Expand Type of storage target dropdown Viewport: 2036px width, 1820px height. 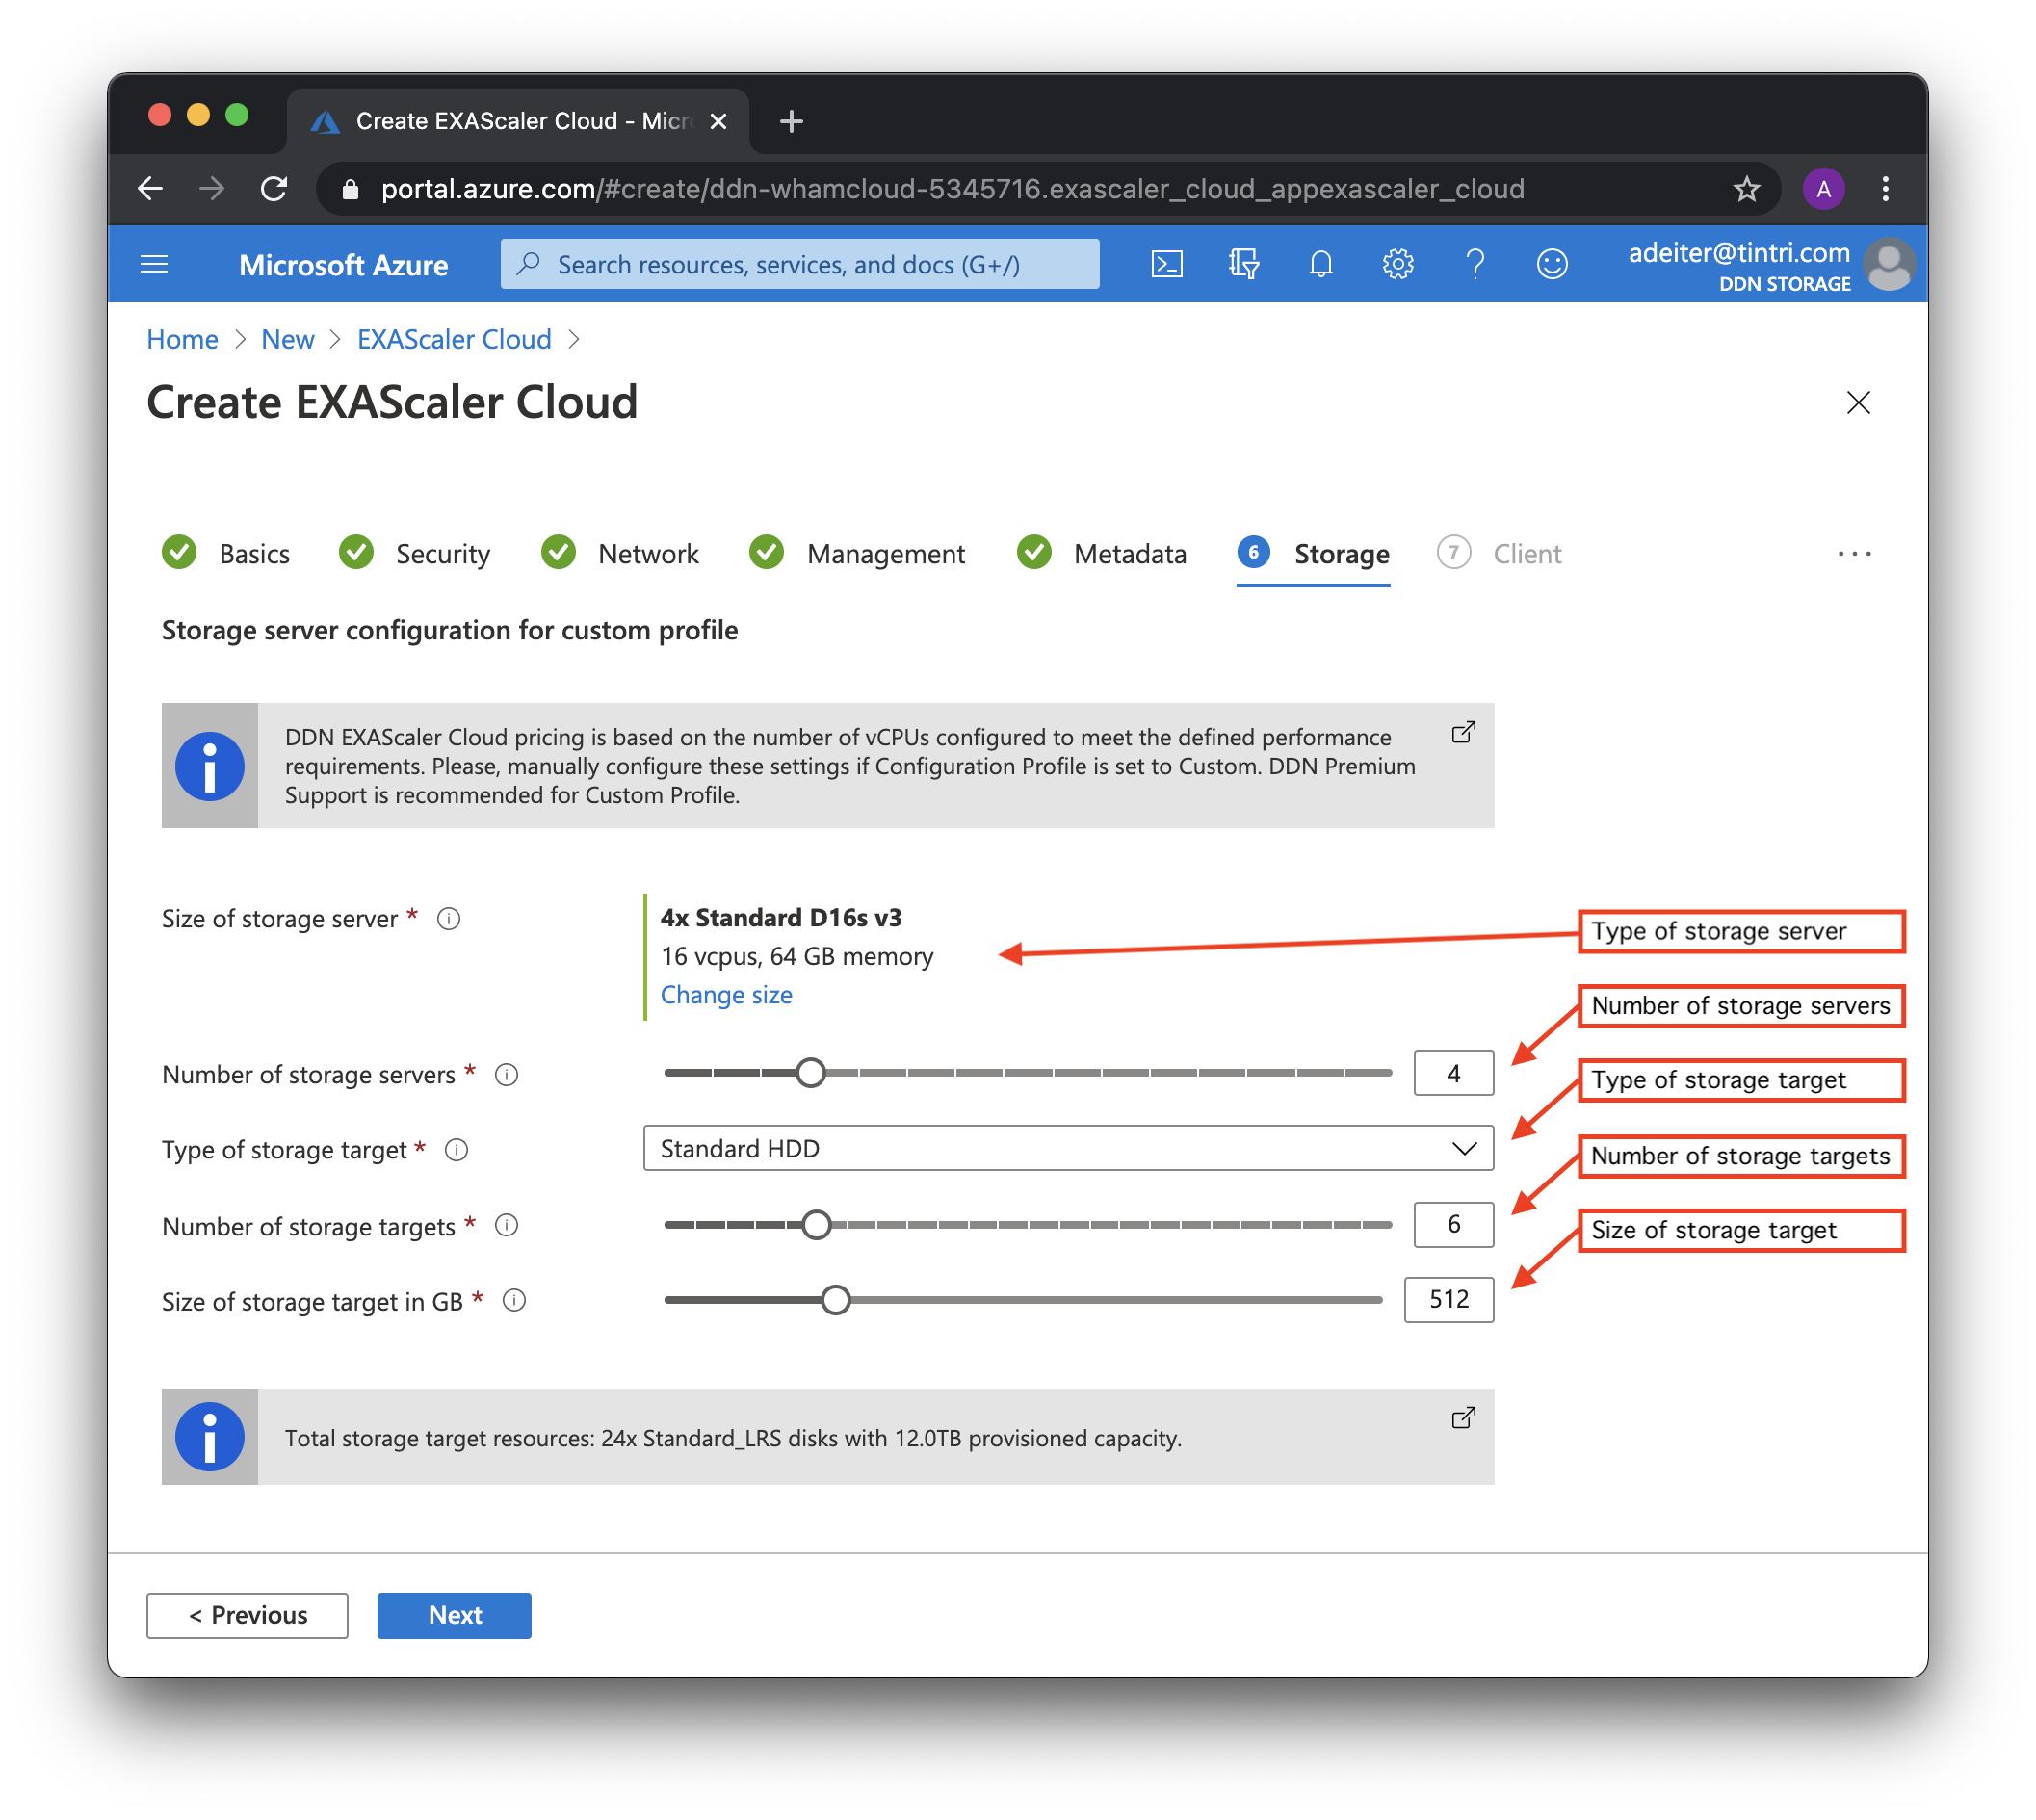click(x=1068, y=1148)
